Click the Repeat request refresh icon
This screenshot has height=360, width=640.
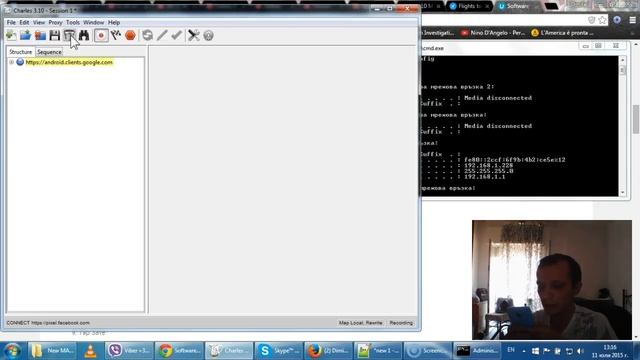(148, 36)
